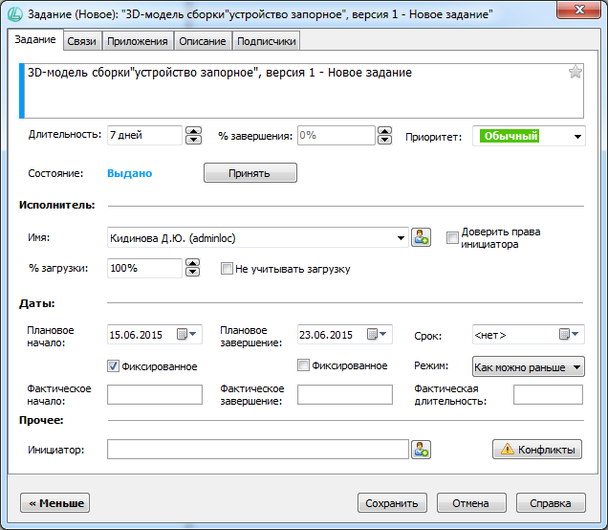Screen dimensions: 608x530
Task: Click the add-user icon next to executor name
Action: tap(421, 237)
